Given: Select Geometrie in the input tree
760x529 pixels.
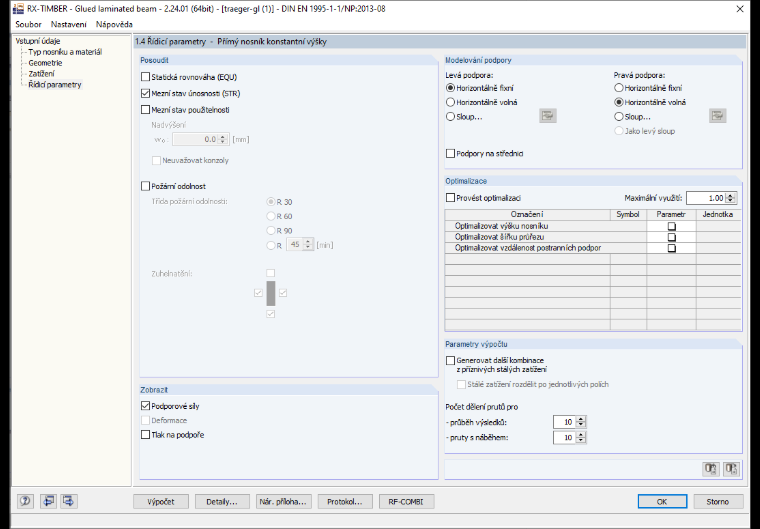Looking at the screenshot, I should (45, 63).
